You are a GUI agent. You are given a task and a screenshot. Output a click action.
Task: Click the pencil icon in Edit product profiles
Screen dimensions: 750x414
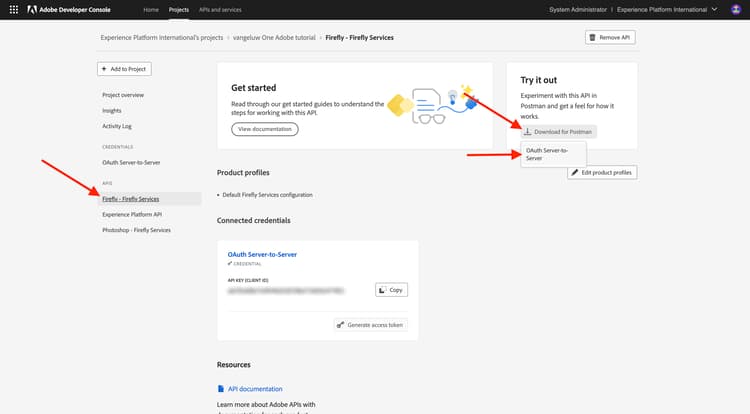[x=574, y=173]
